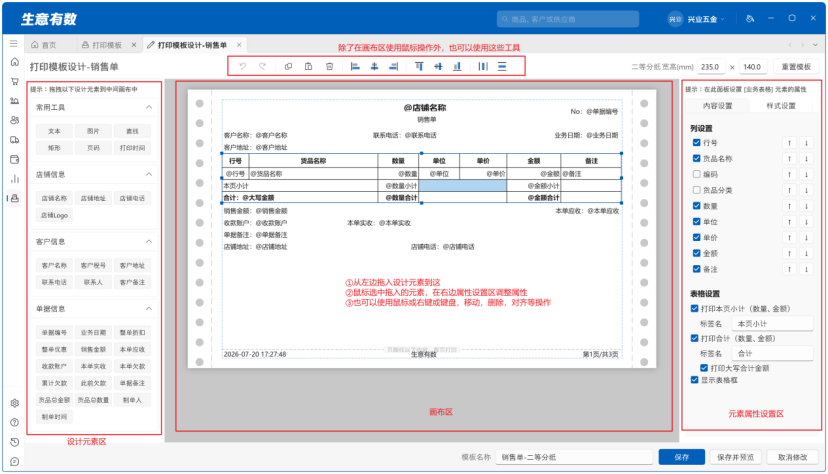Click the redo icon in design toolbar
This screenshot has height=474, width=828.
tap(263, 67)
